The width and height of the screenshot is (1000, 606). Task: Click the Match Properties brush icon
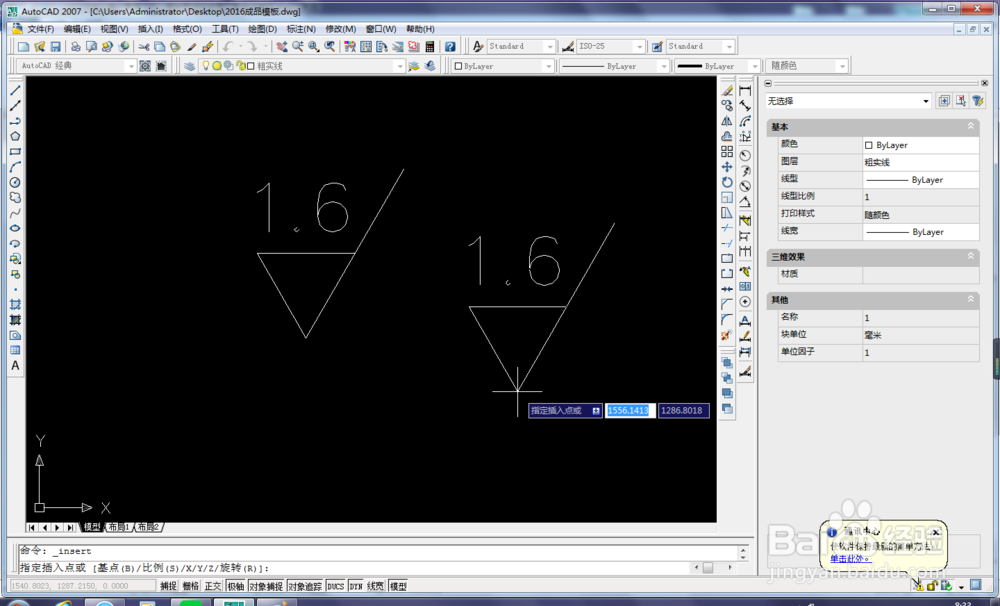(191, 47)
